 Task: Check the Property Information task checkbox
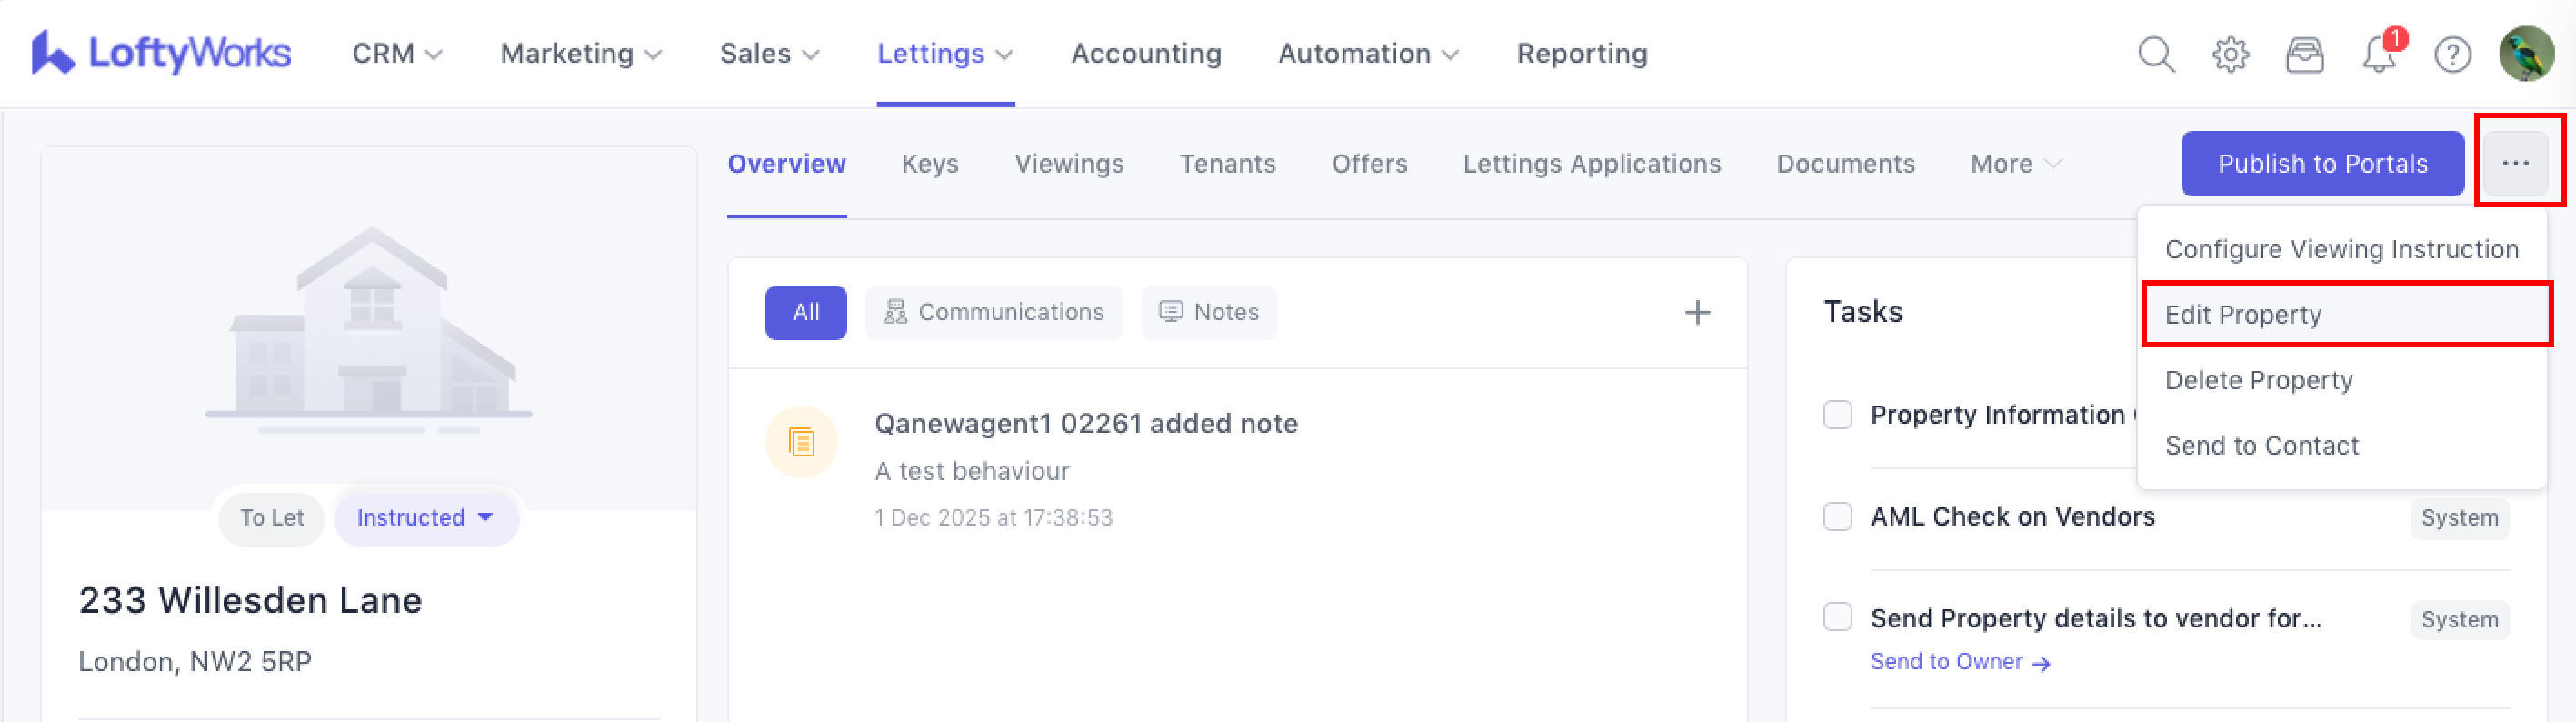tap(1837, 414)
